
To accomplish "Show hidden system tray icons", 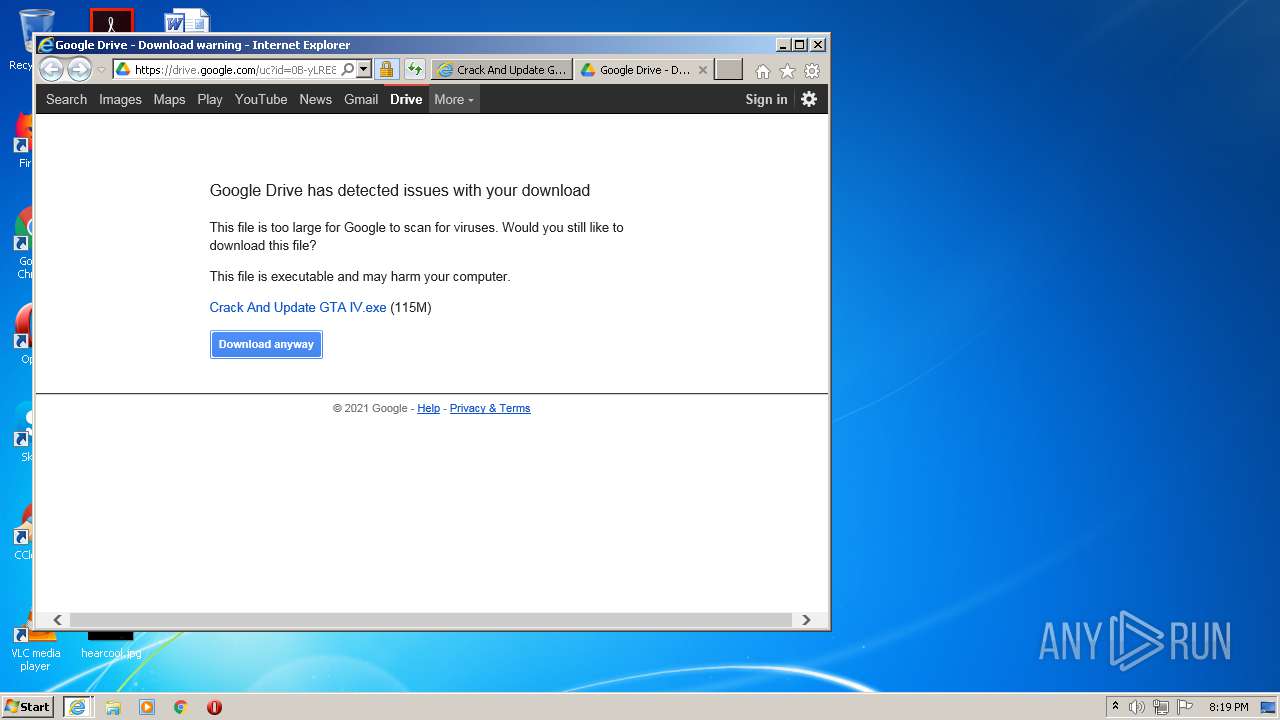I will (1115, 707).
